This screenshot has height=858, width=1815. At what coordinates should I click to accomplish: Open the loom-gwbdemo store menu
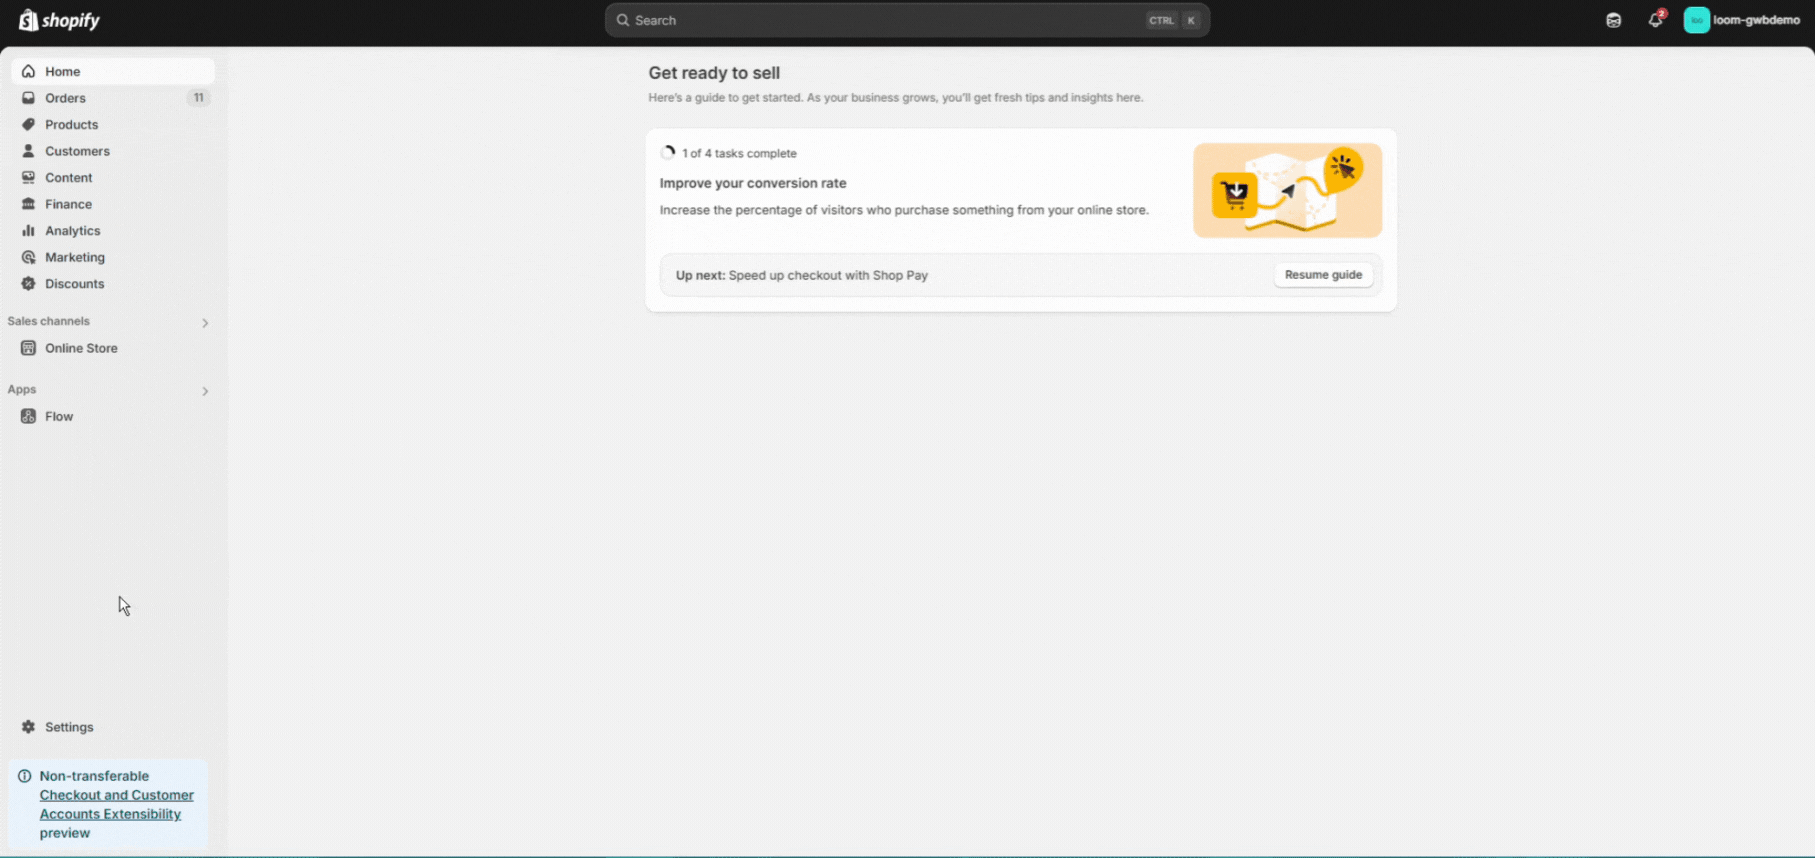pos(1742,20)
